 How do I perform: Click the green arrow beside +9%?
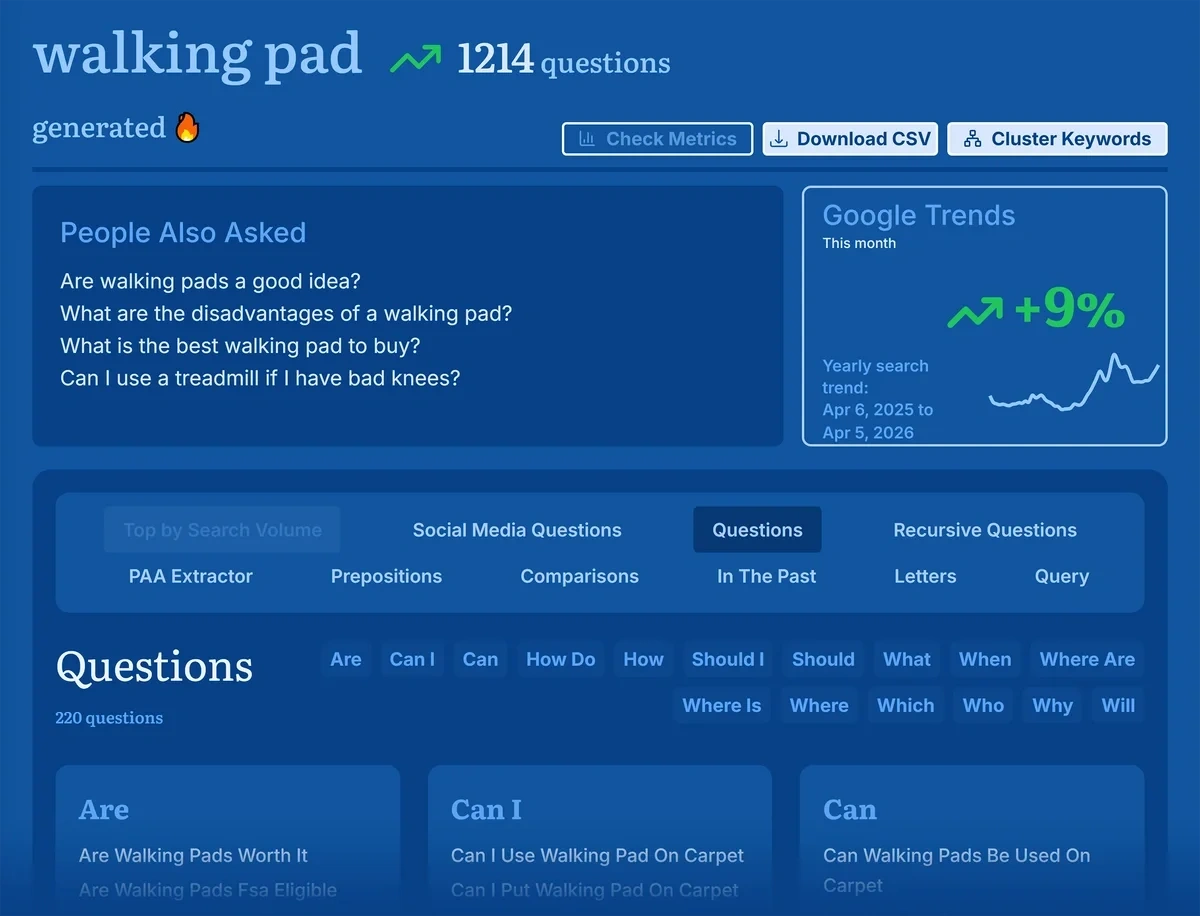coord(975,313)
